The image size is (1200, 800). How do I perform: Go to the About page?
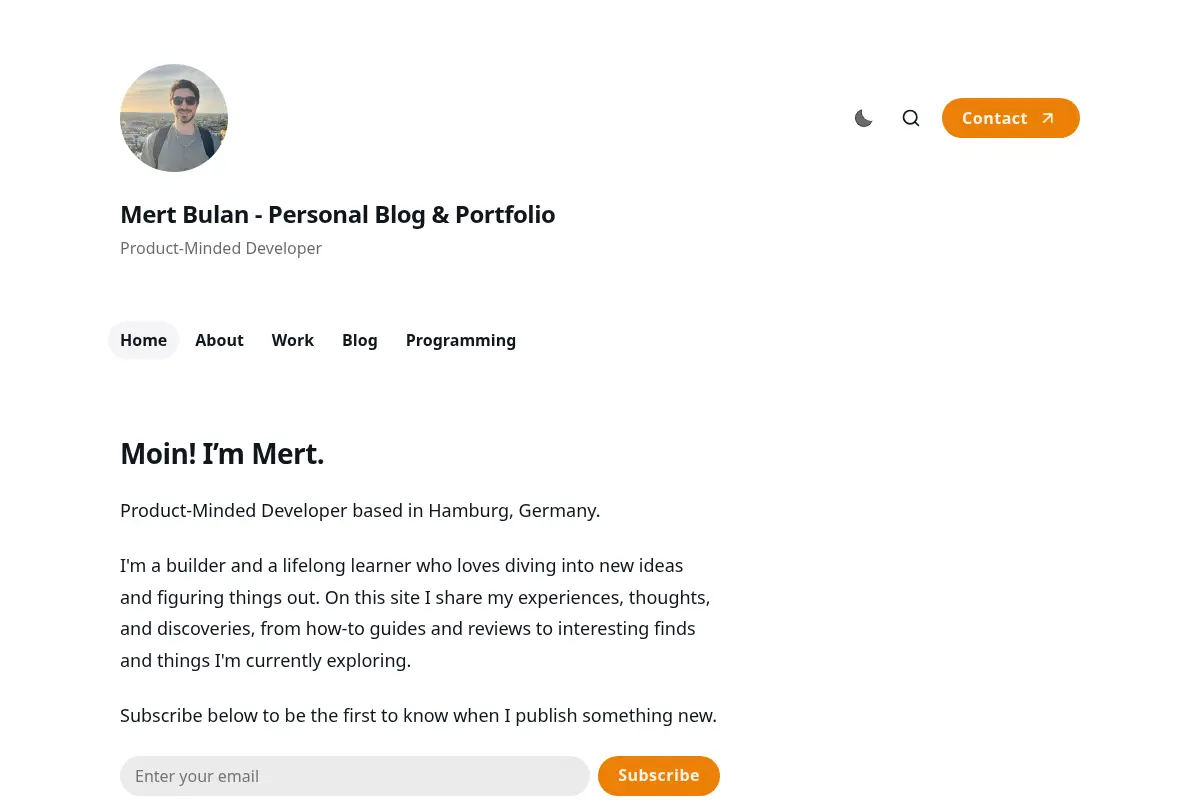click(219, 340)
